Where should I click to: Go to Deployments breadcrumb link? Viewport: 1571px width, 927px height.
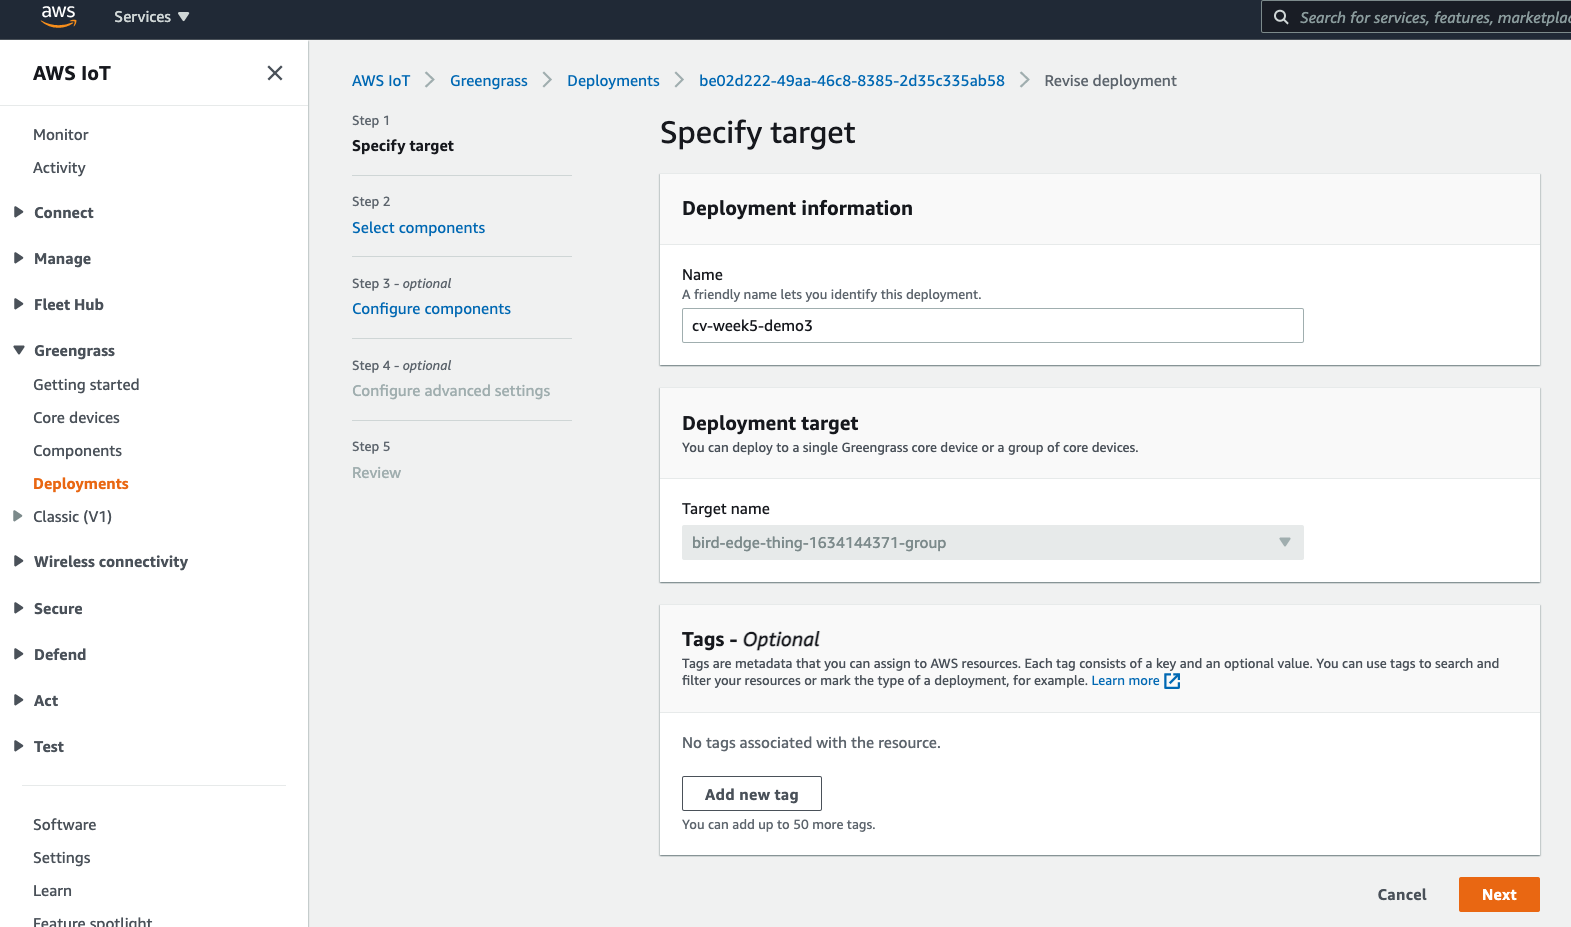pos(613,81)
